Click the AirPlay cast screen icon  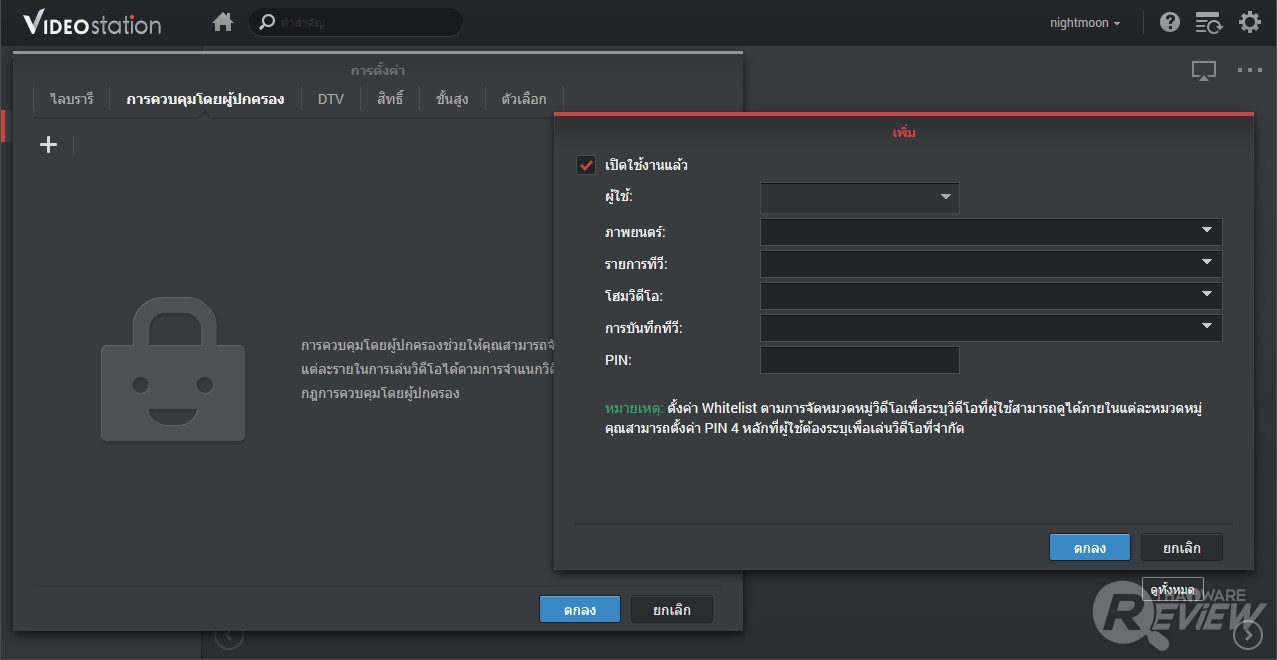pos(1204,71)
